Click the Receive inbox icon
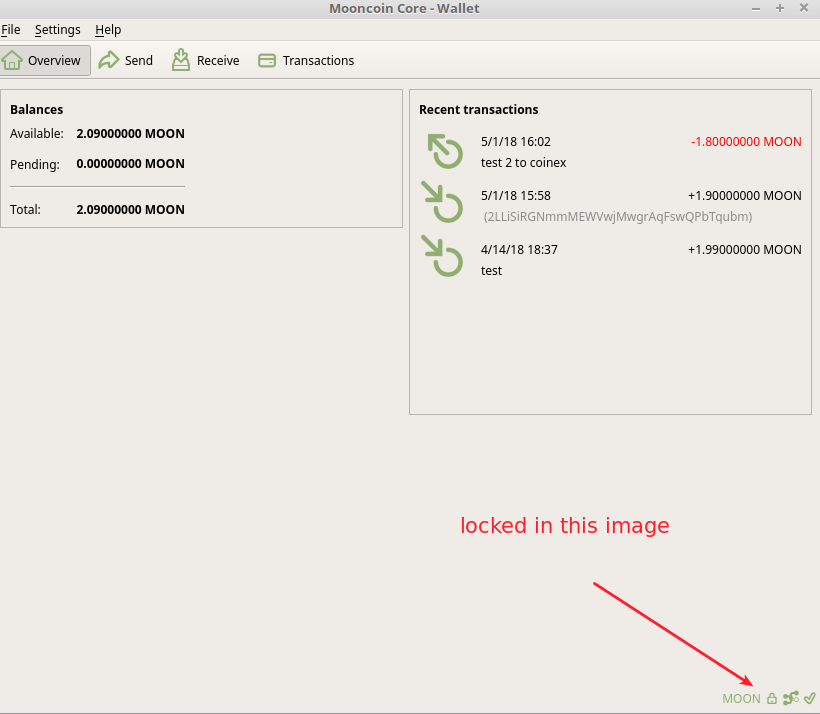 (x=181, y=60)
